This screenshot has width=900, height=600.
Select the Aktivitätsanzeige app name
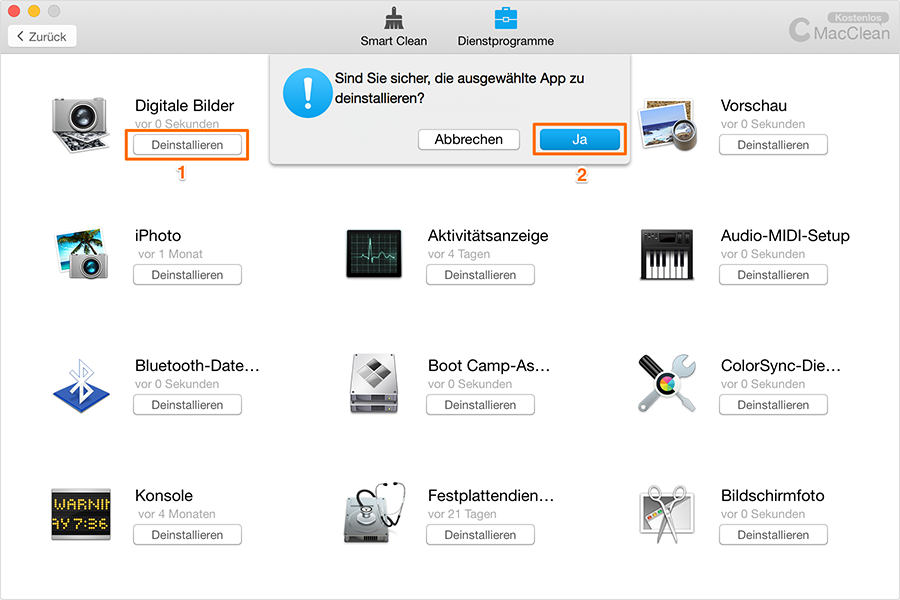click(488, 235)
